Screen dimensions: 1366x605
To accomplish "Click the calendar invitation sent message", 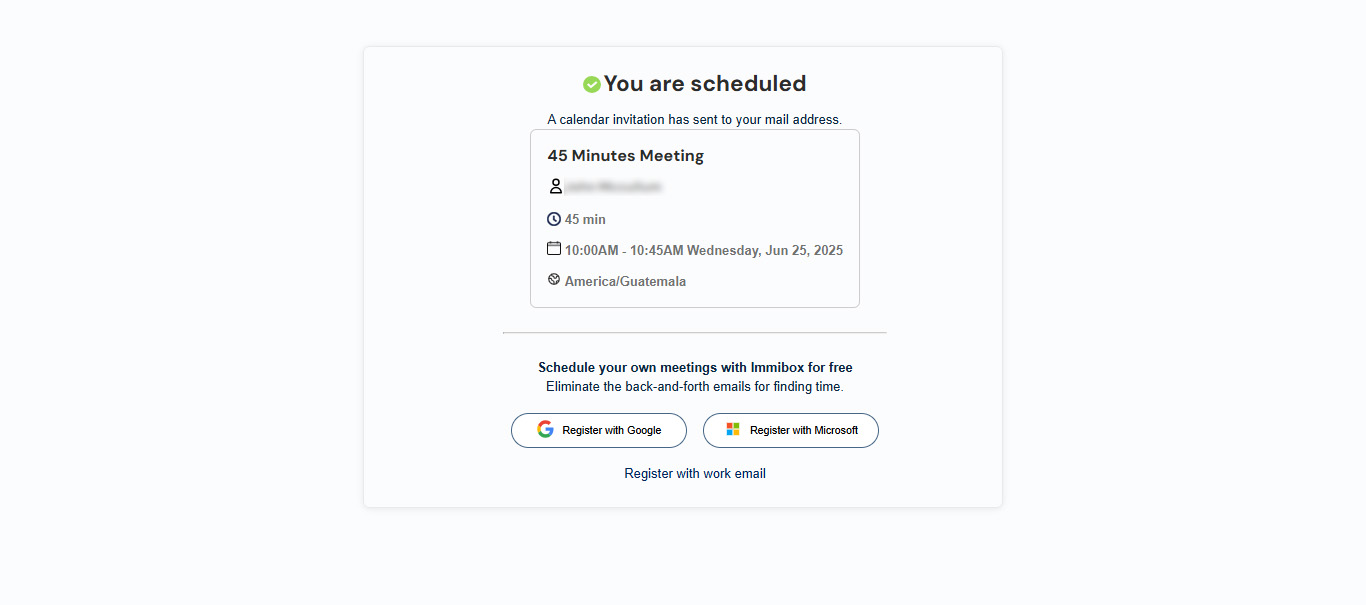I will click(695, 120).
